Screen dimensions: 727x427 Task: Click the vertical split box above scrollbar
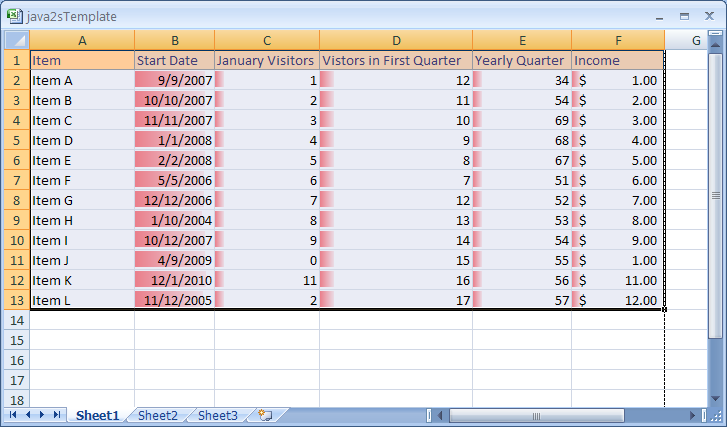(715, 34)
